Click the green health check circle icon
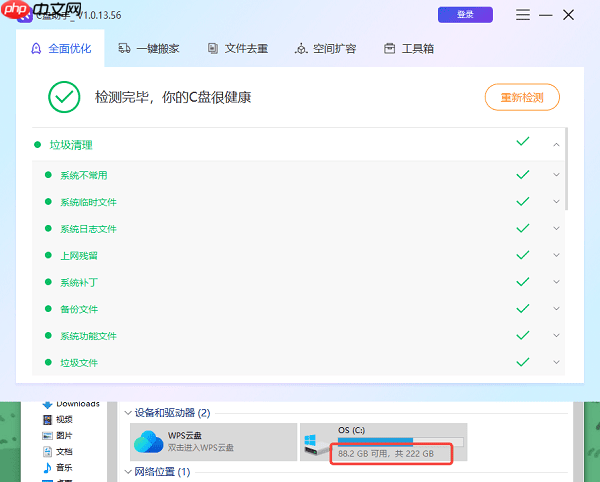The width and height of the screenshot is (600, 482). 64,97
